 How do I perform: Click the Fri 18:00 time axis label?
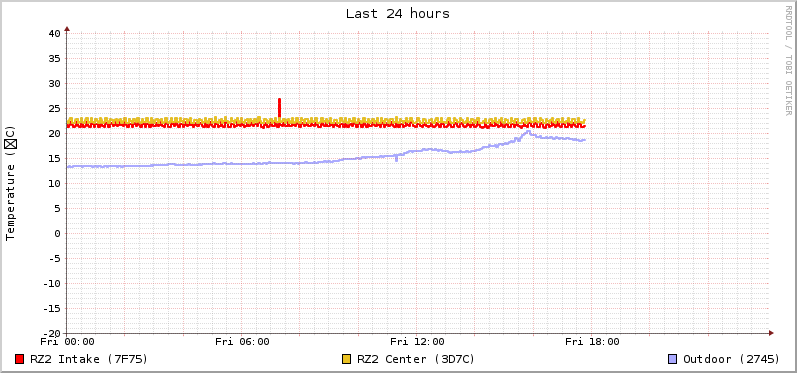click(592, 342)
